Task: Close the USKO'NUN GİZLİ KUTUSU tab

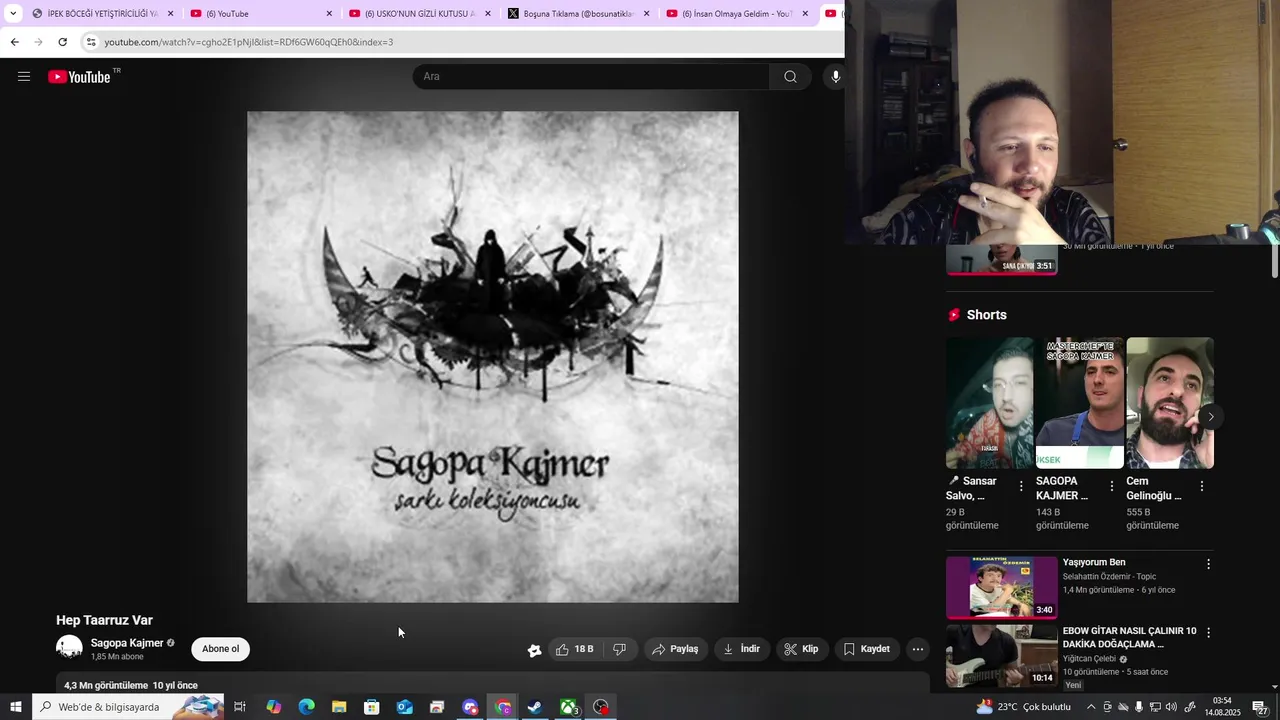Action: click(x=488, y=14)
